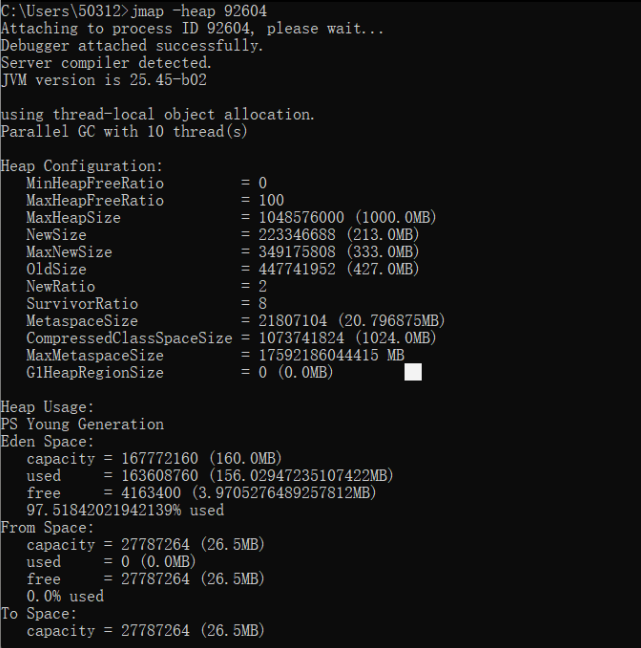The height and width of the screenshot is (648, 641).
Task: Click the MaxHeapSize value 1048576000
Action: (x=301, y=217)
